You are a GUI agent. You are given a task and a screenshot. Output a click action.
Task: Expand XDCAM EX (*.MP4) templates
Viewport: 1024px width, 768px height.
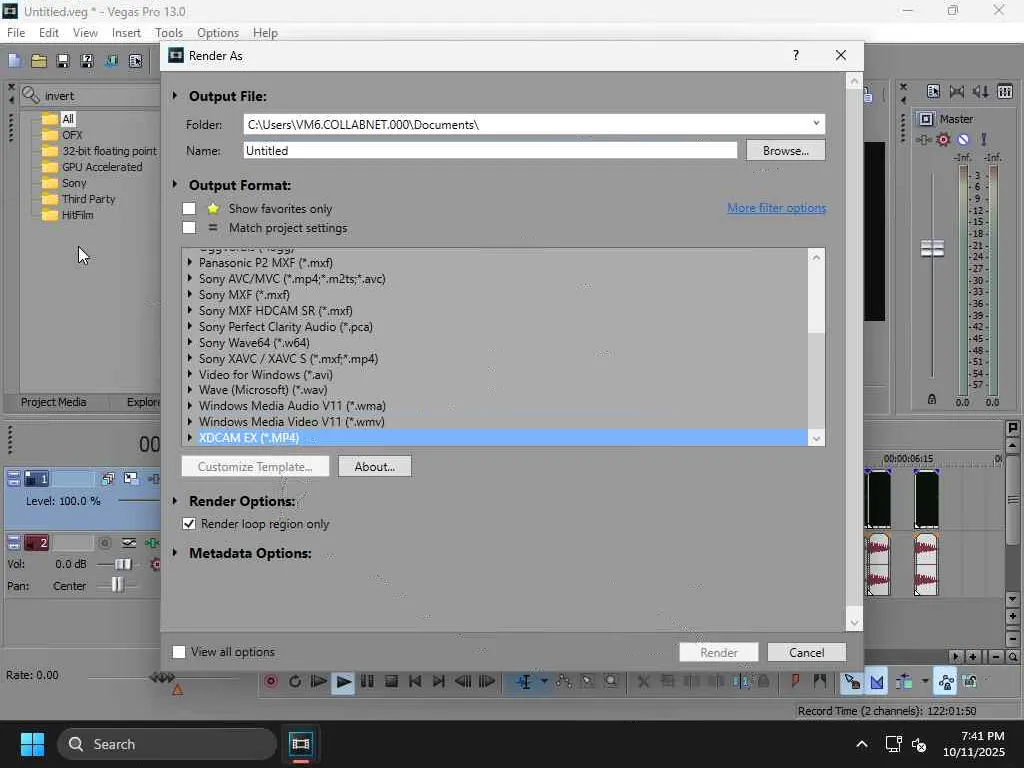click(x=189, y=438)
